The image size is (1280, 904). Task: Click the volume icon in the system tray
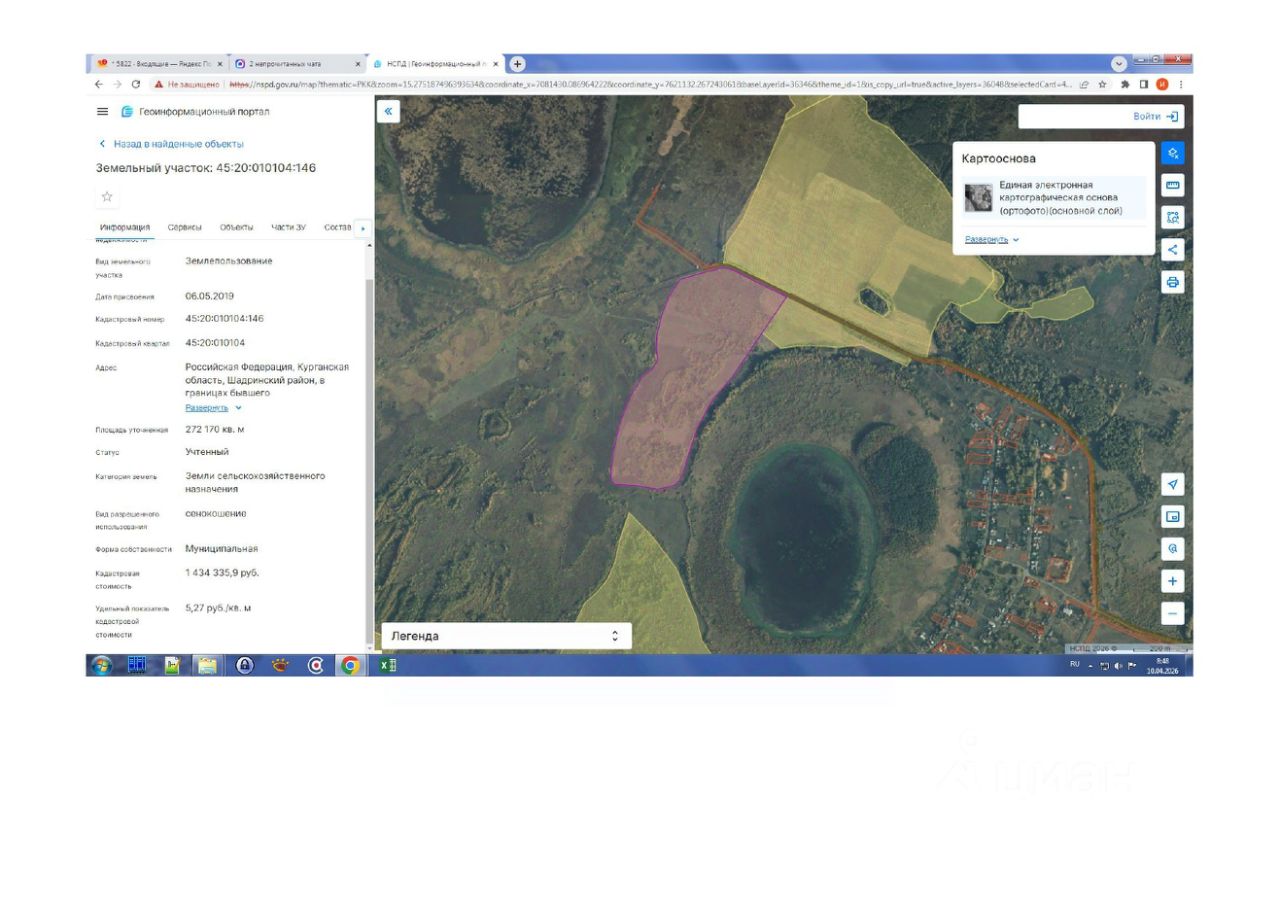(1118, 665)
